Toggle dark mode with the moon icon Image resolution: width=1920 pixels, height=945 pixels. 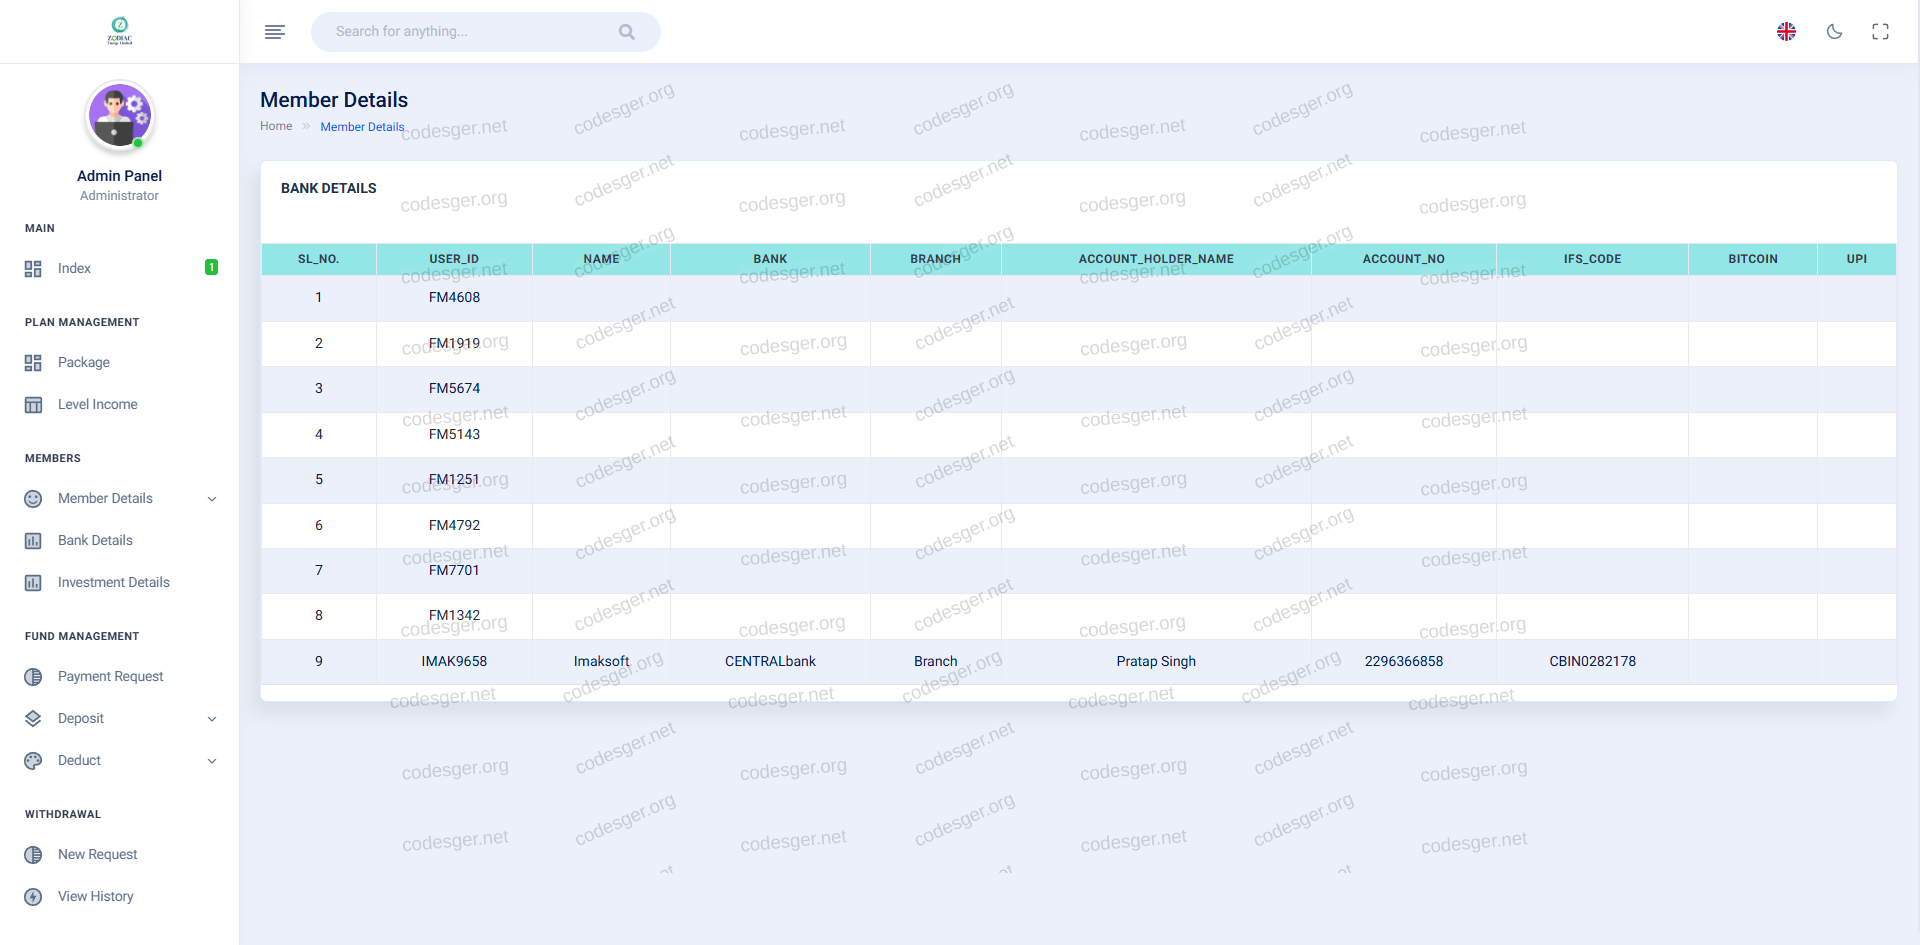coord(1834,32)
